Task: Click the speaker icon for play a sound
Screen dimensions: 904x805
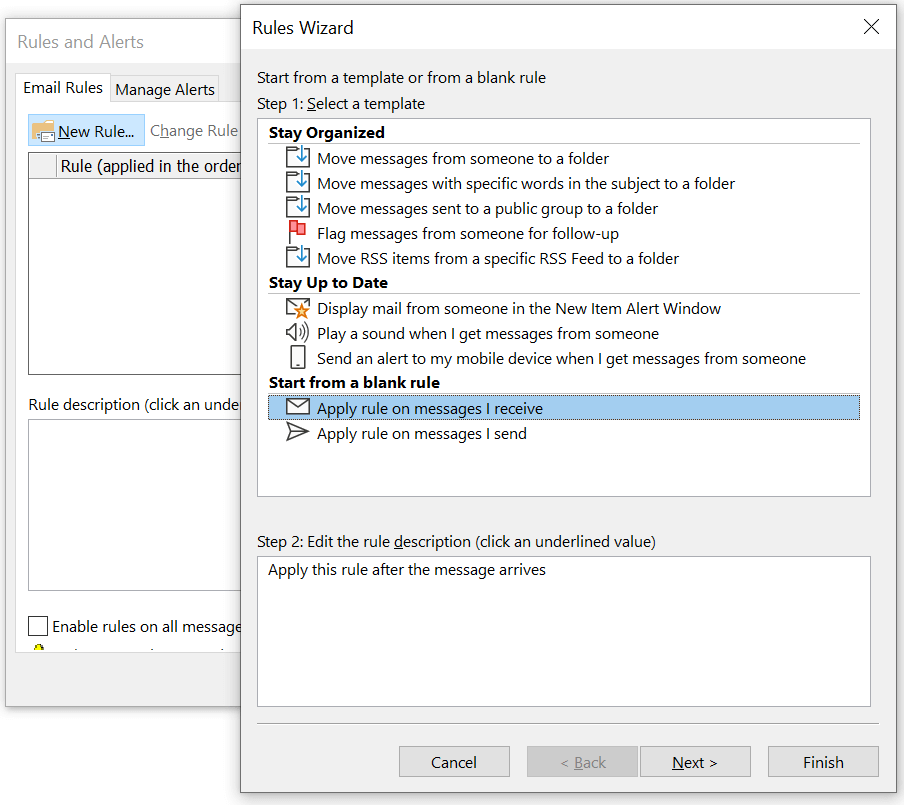Action: pyautogui.click(x=298, y=333)
